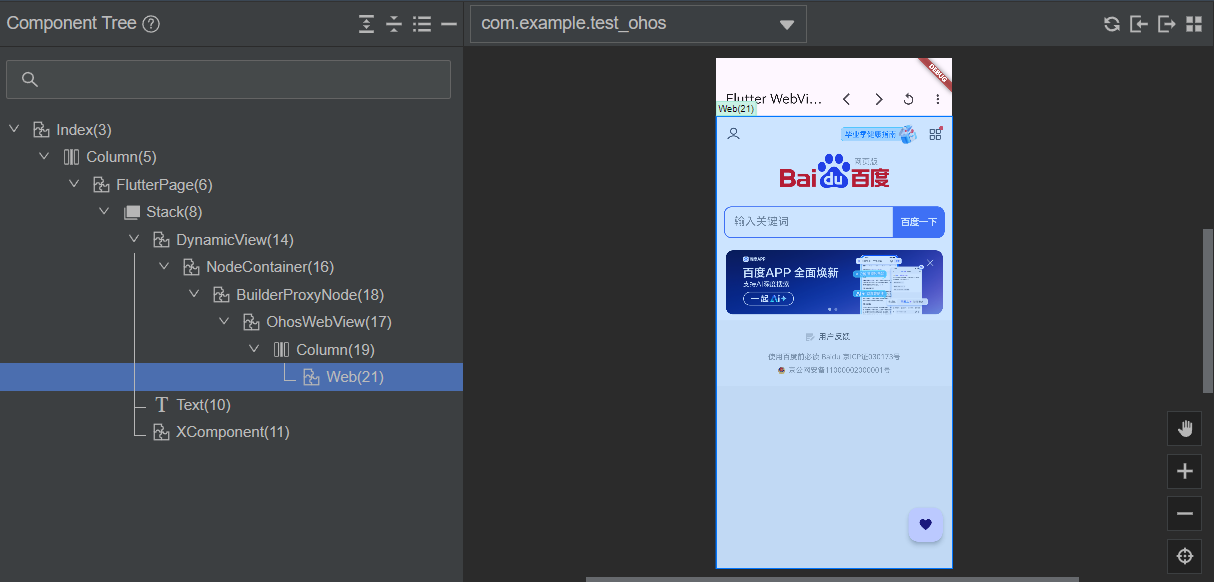The height and width of the screenshot is (582, 1214).
Task: Zoom in with the plus button
Action: (1185, 471)
